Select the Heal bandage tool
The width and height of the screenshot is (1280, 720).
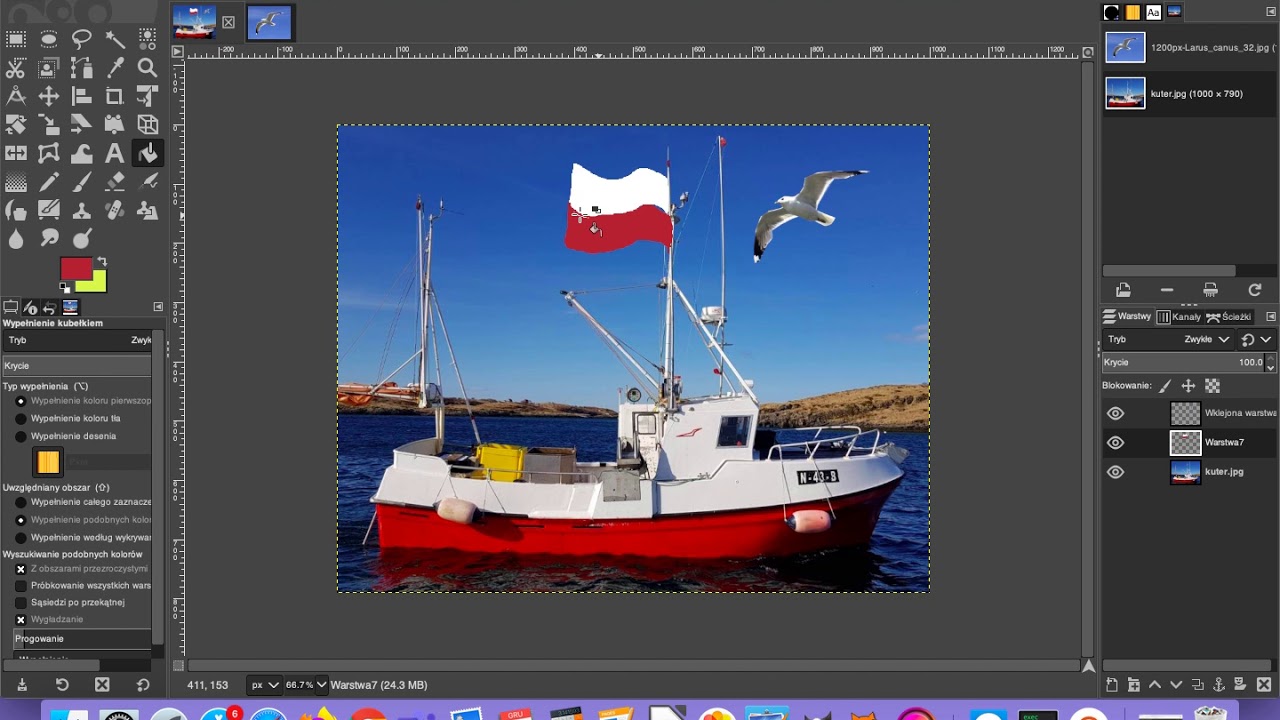(x=115, y=211)
